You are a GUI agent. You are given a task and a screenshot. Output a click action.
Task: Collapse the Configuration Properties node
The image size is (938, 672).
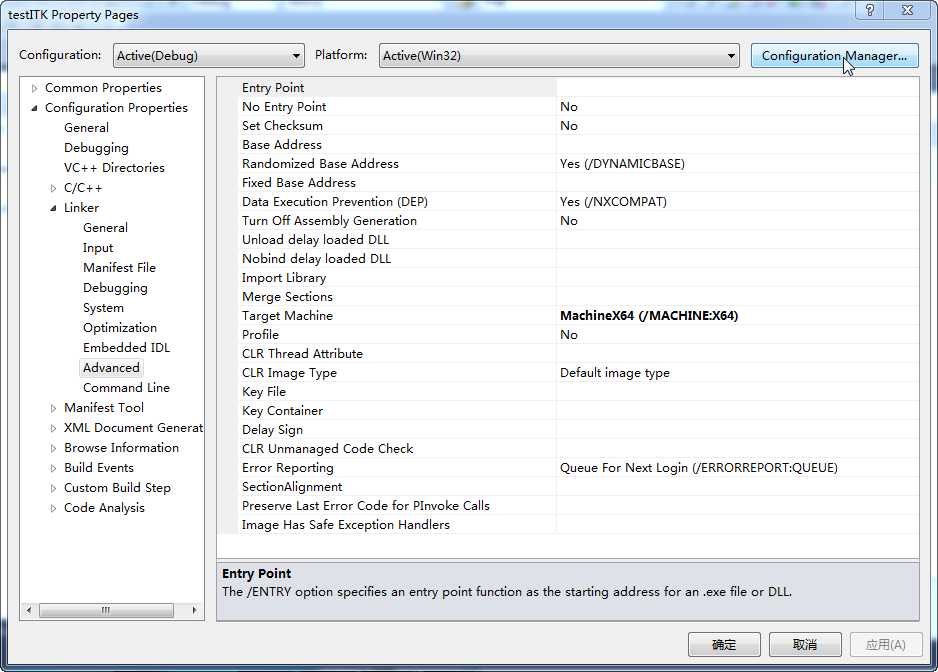[34, 108]
